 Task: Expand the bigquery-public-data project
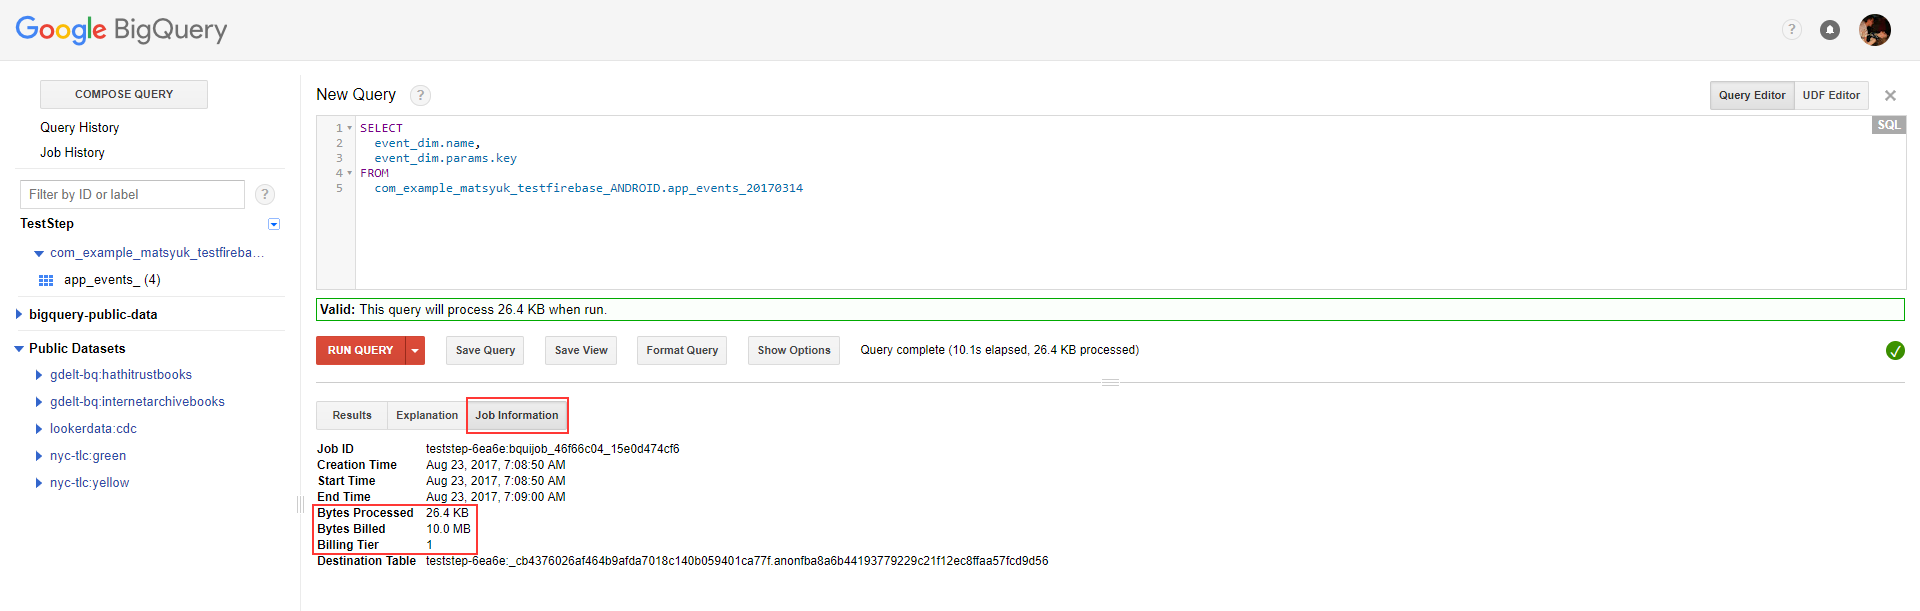[19, 314]
